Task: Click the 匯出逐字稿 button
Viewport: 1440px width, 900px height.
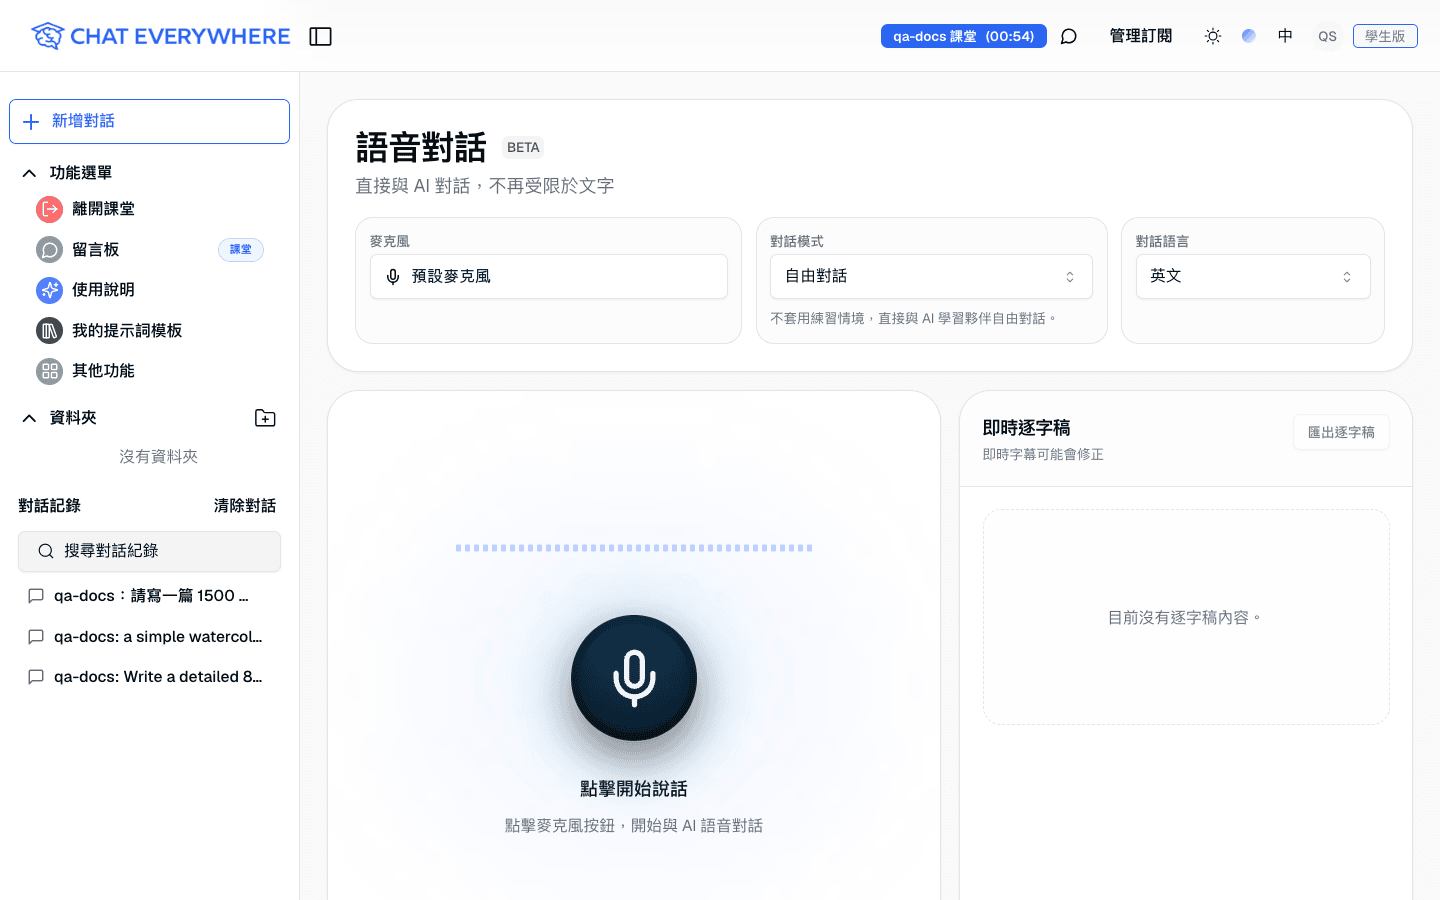Action: [1341, 432]
